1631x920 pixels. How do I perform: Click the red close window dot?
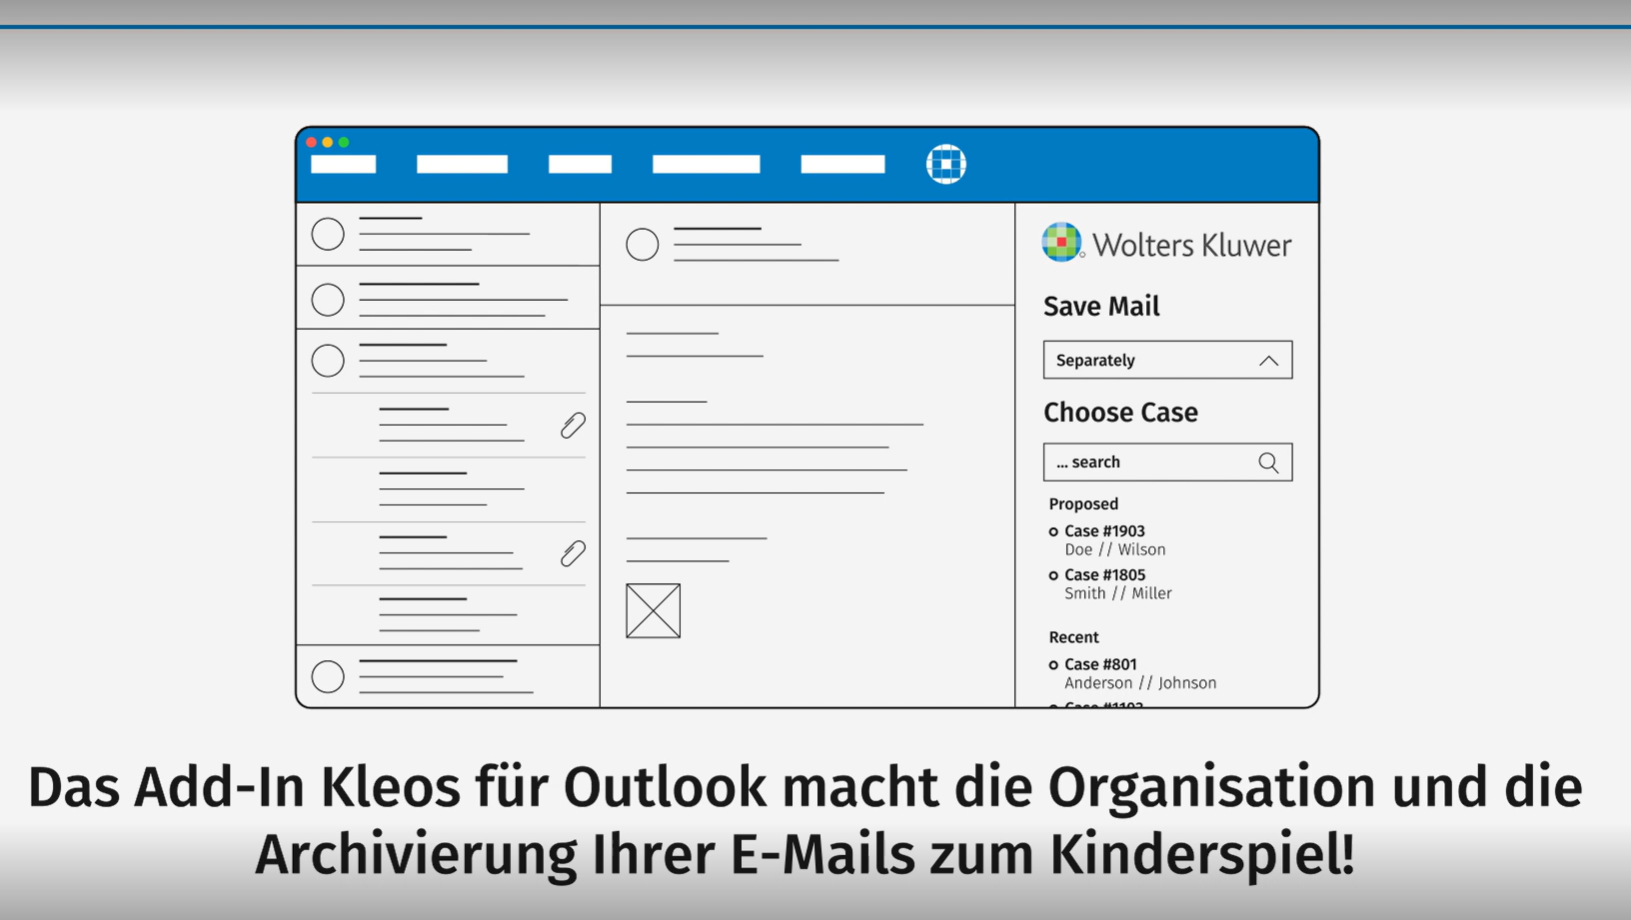coord(312,142)
